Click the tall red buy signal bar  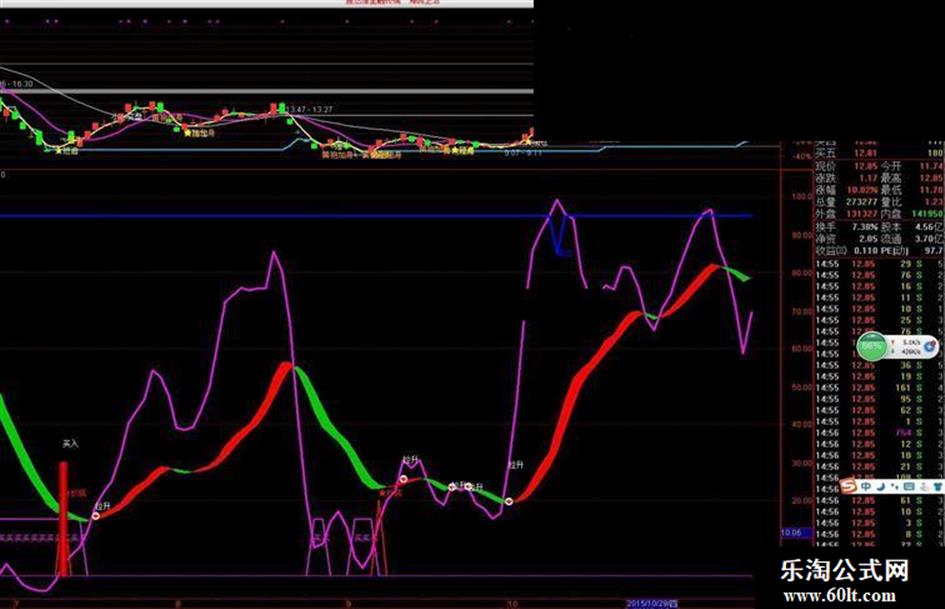point(63,519)
